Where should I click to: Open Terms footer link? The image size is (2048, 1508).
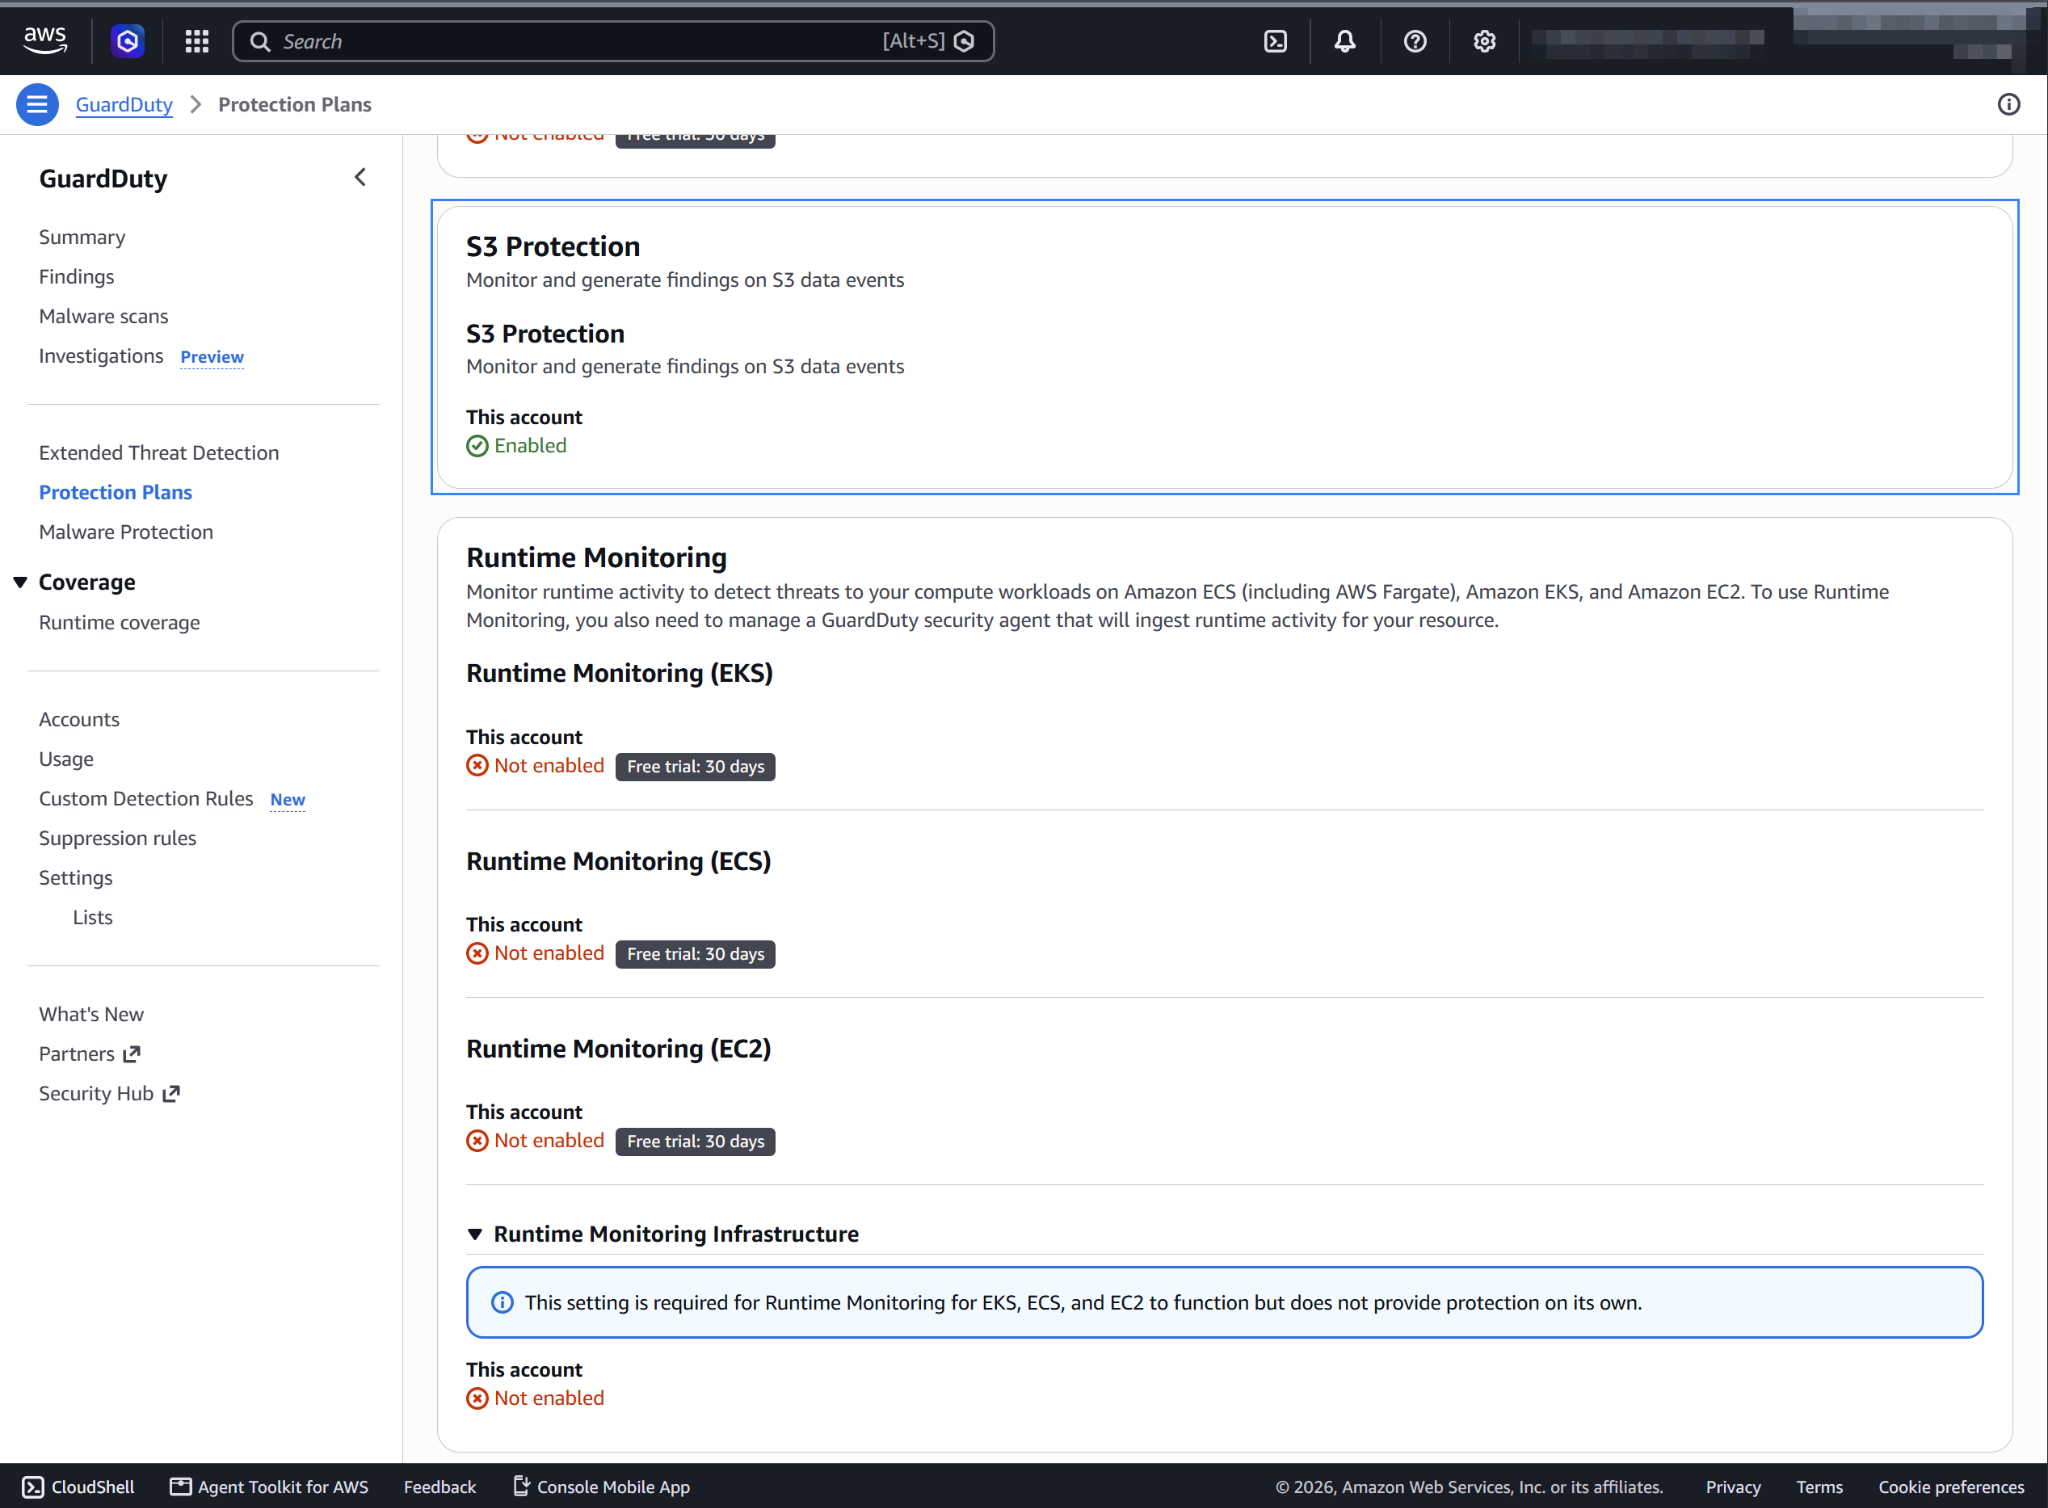tap(1819, 1486)
